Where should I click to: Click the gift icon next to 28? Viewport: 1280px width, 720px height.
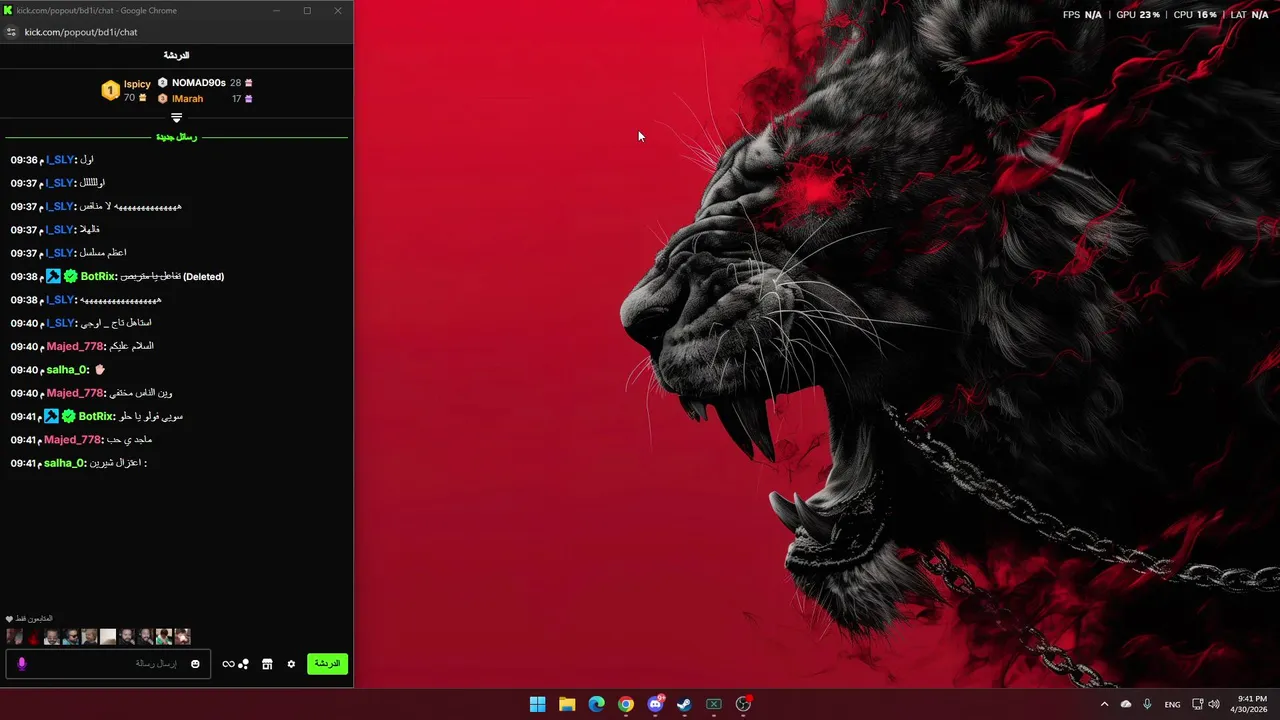click(x=249, y=83)
